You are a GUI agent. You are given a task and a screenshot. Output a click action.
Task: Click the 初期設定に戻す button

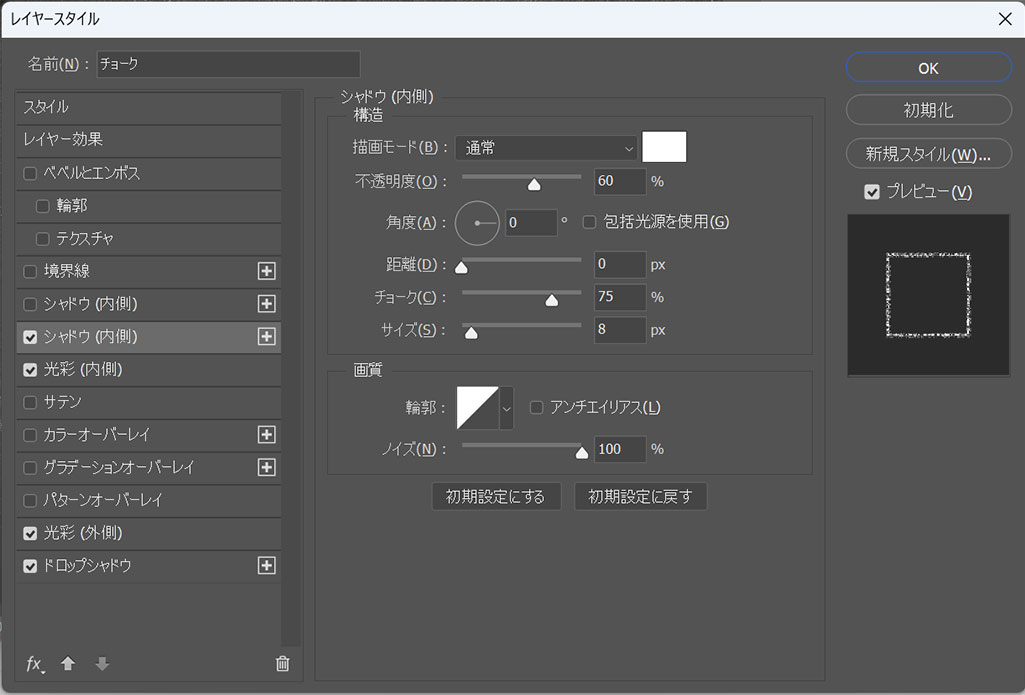640,496
